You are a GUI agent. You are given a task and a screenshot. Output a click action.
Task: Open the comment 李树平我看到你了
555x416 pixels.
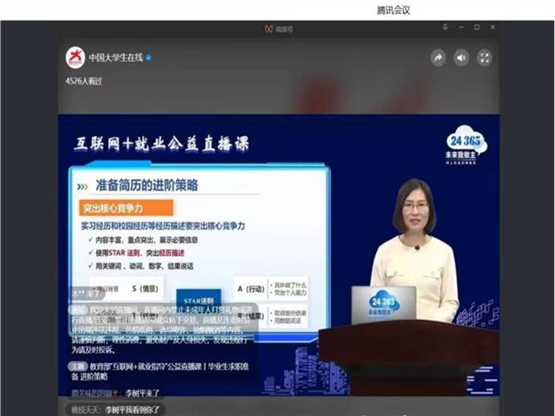[x=132, y=410]
